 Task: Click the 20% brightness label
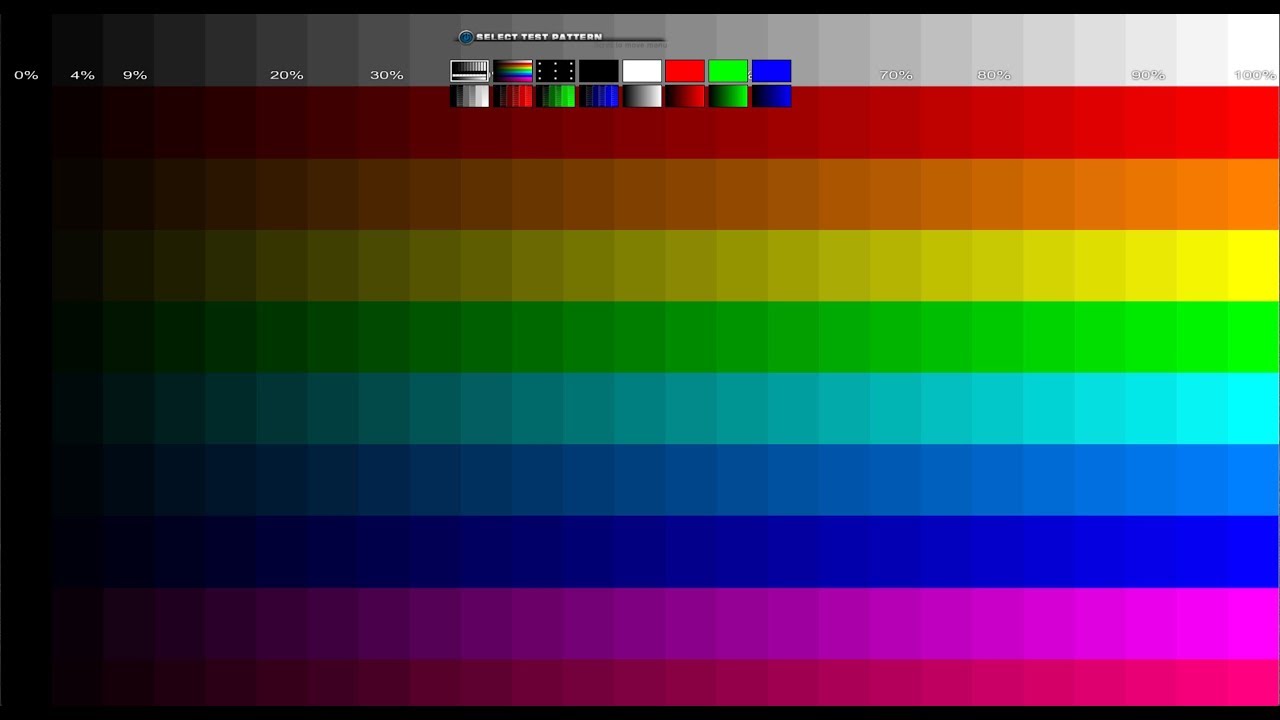tap(287, 75)
